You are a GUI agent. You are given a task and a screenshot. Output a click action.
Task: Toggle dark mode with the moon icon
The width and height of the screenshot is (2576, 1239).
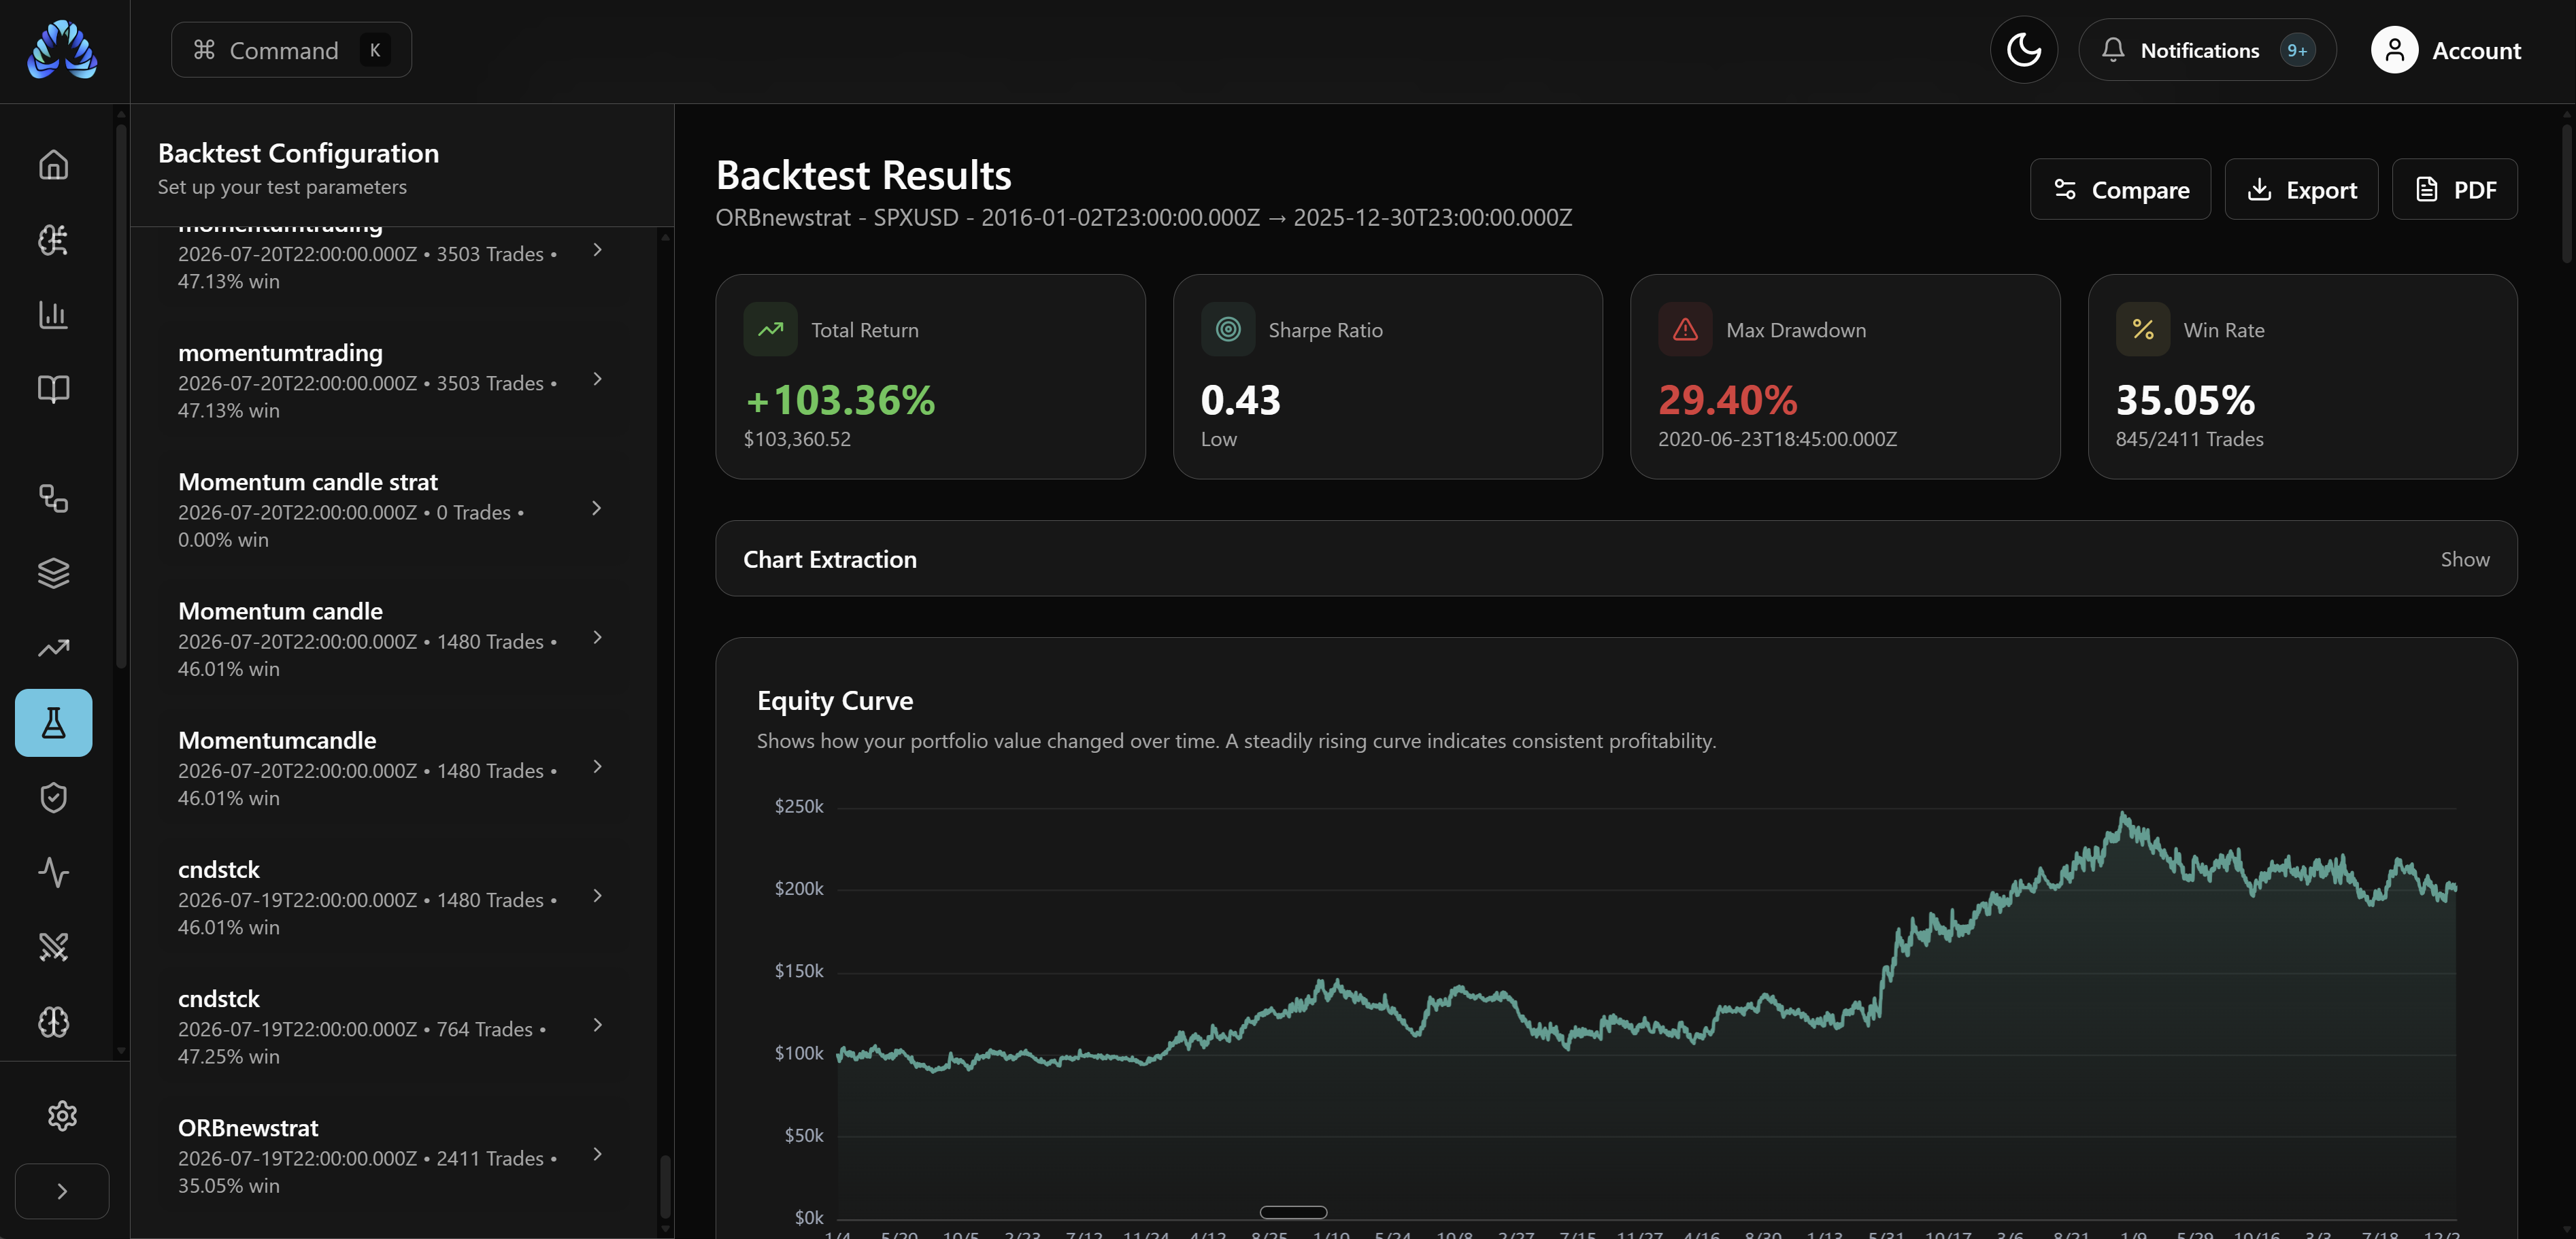[2023, 50]
